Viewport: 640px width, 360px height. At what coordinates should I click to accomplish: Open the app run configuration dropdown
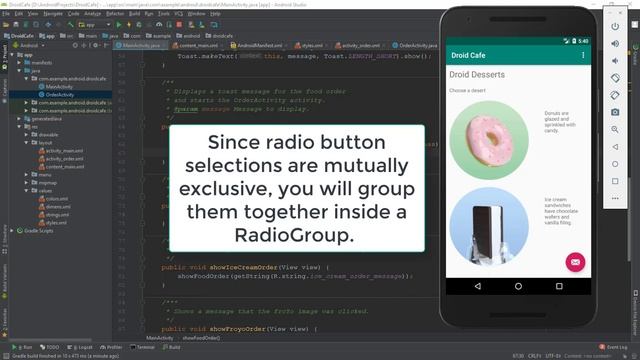tap(95, 25)
